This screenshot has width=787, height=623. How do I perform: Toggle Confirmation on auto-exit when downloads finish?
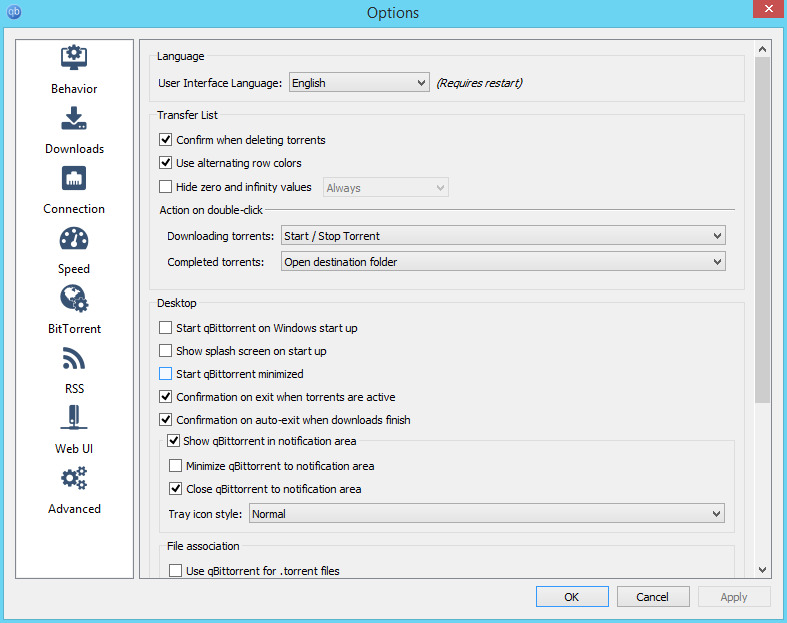tap(166, 419)
